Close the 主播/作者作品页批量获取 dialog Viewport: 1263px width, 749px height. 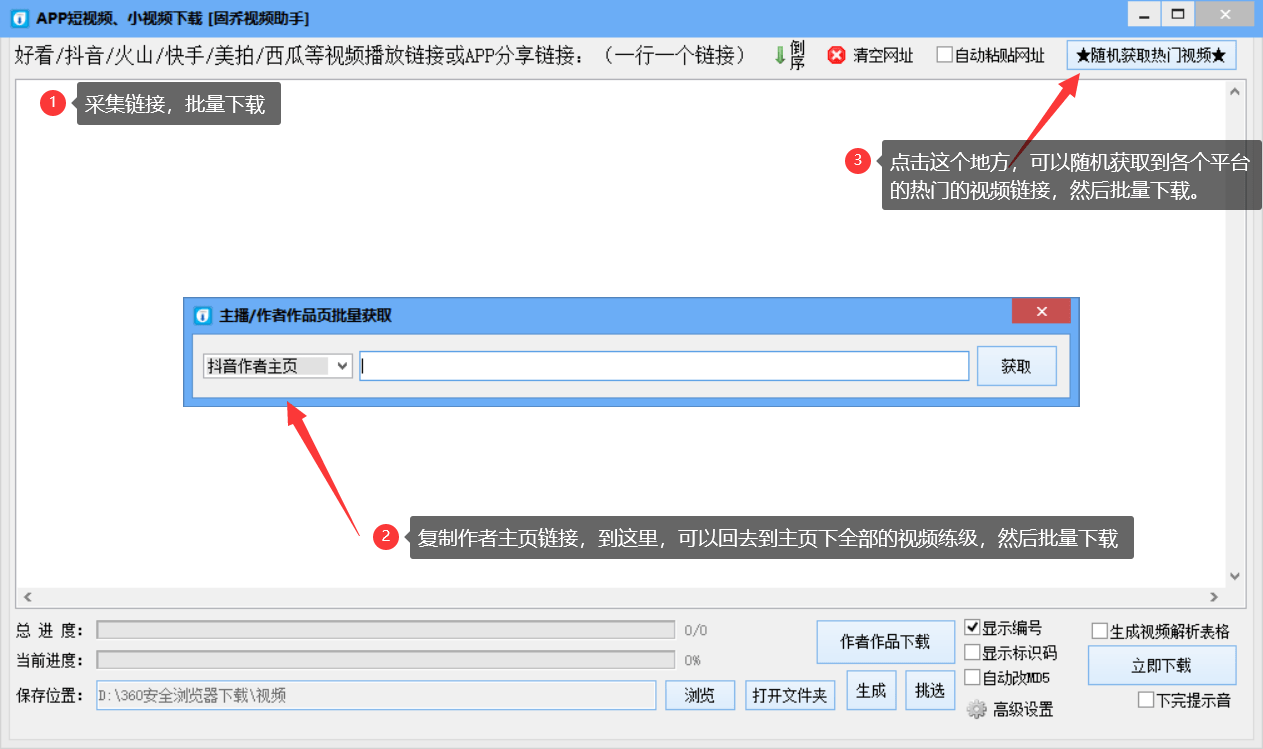1041,312
